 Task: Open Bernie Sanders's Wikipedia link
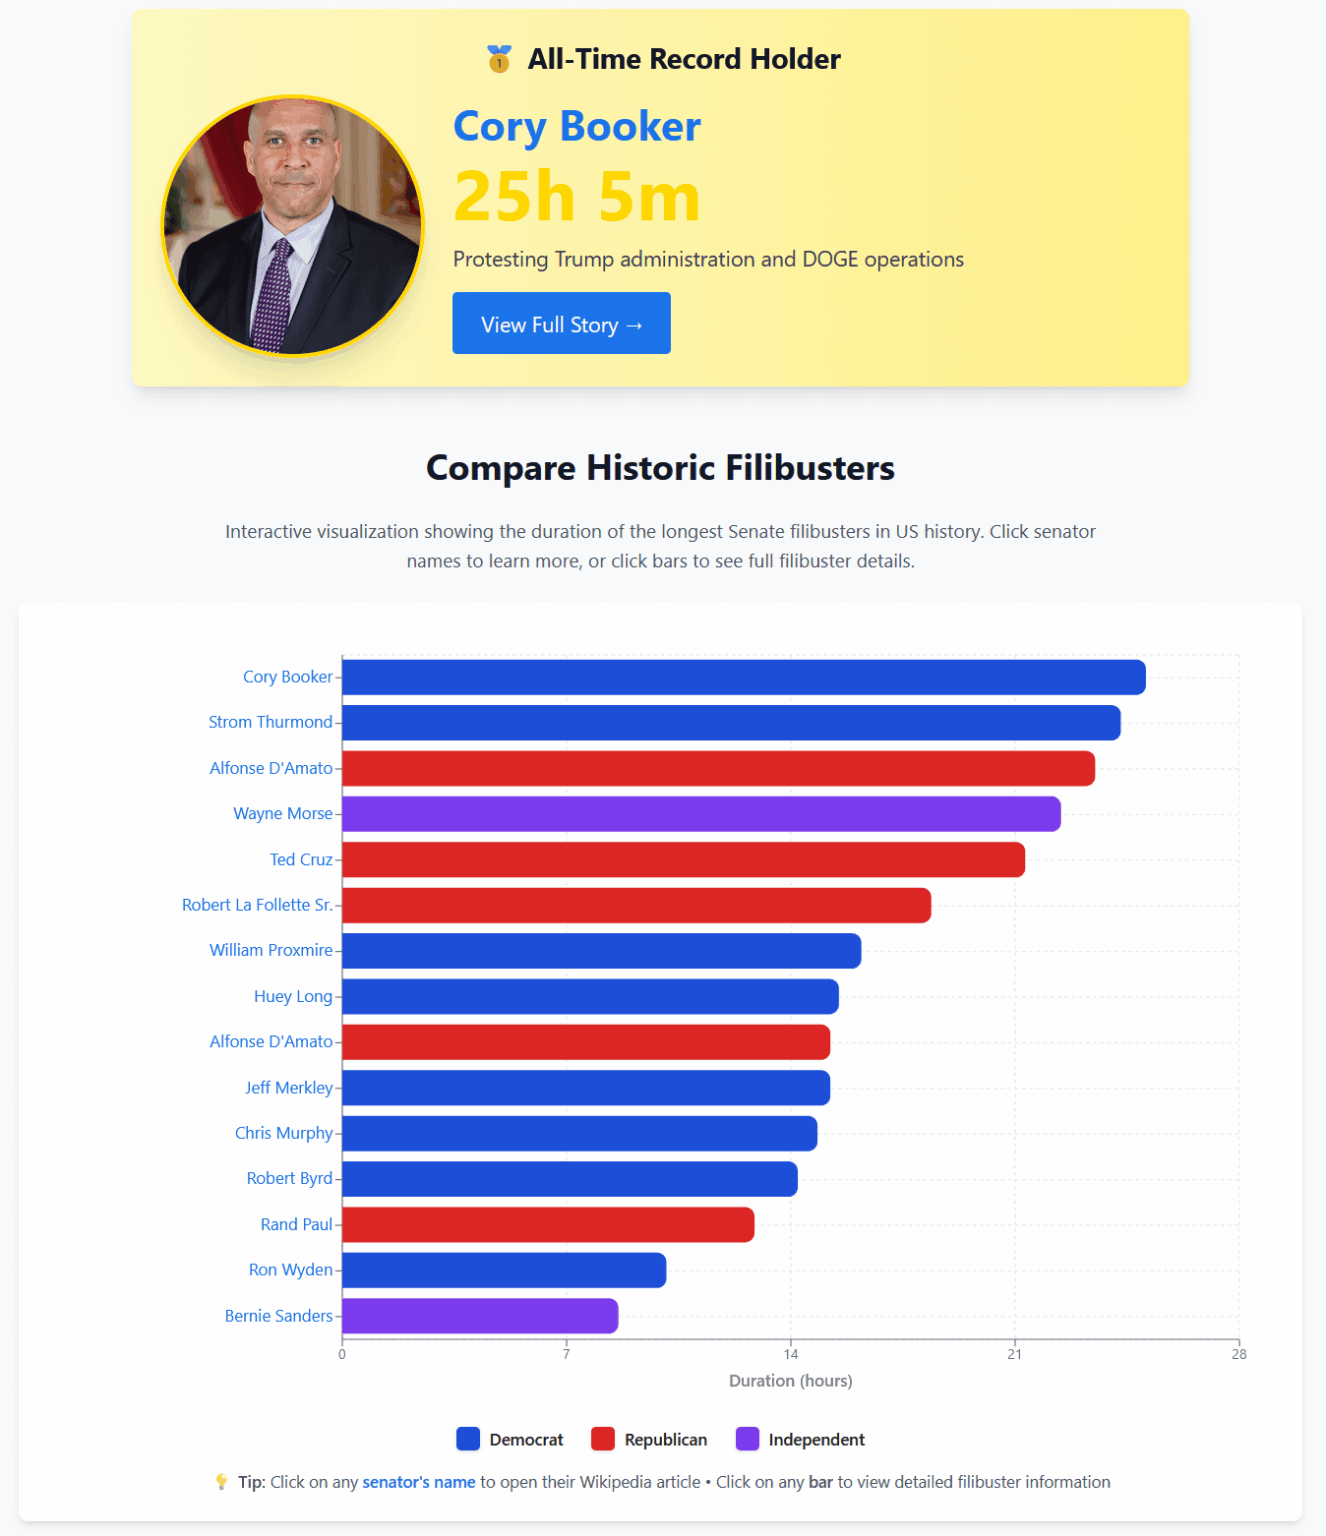point(279,1315)
